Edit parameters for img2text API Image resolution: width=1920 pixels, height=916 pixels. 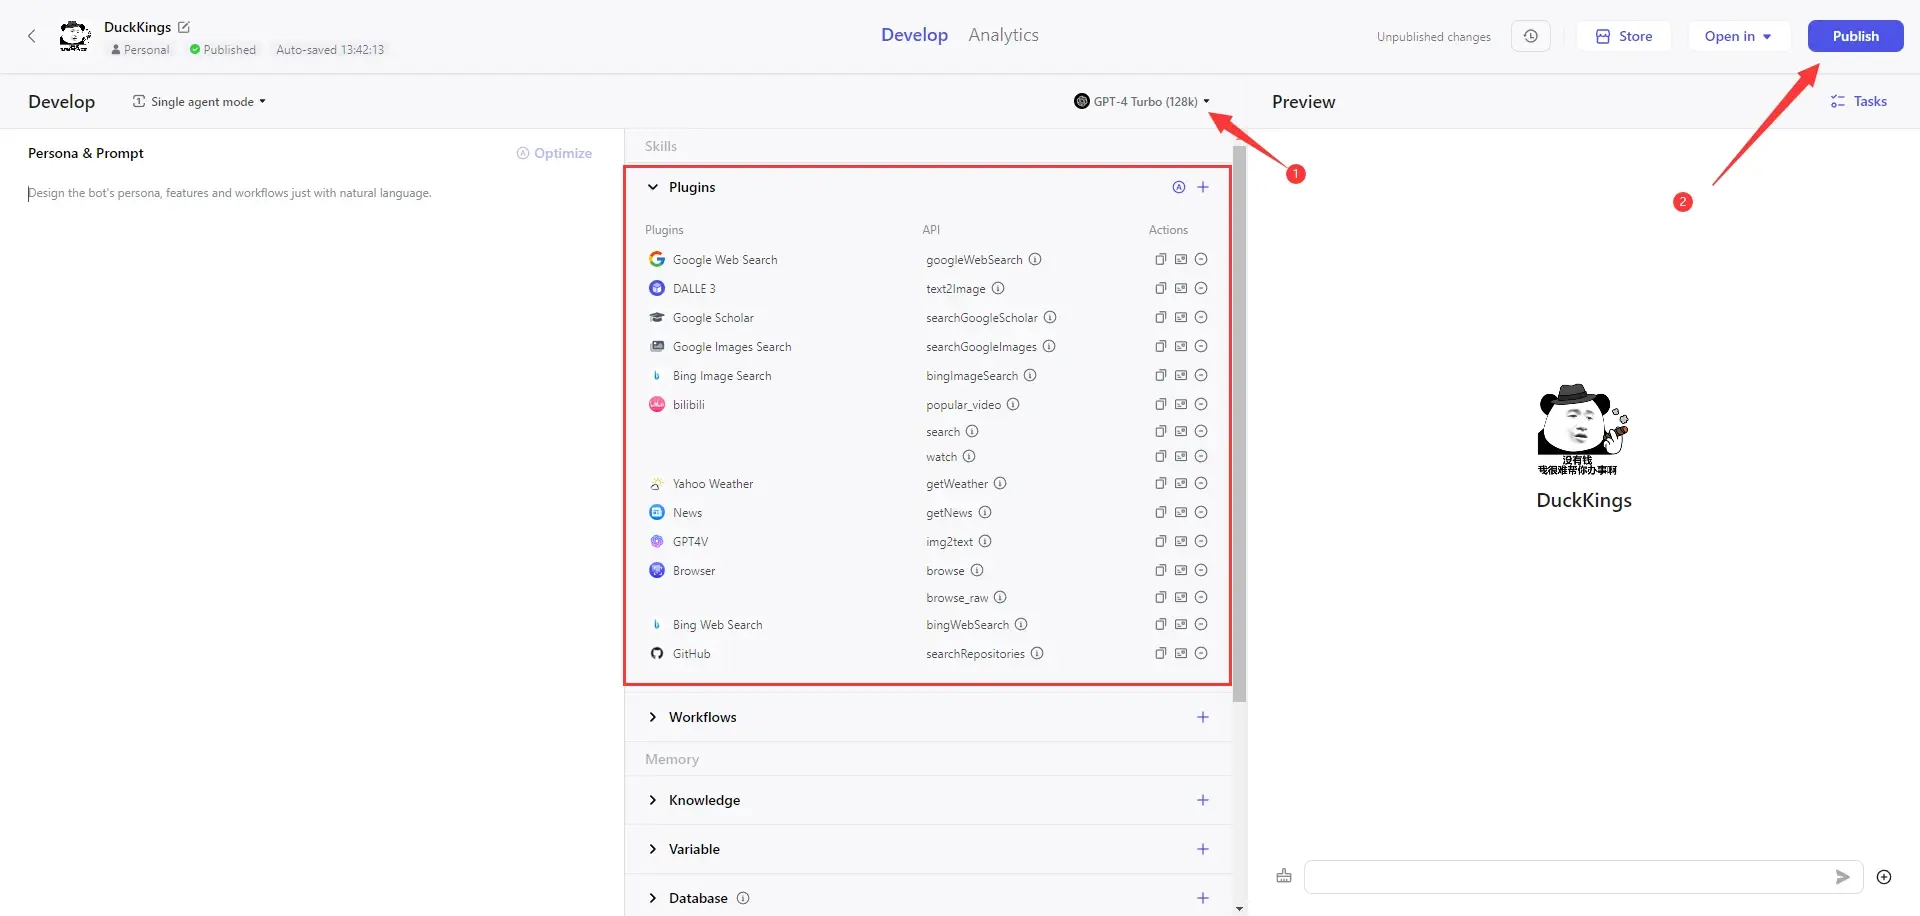(x=1181, y=541)
